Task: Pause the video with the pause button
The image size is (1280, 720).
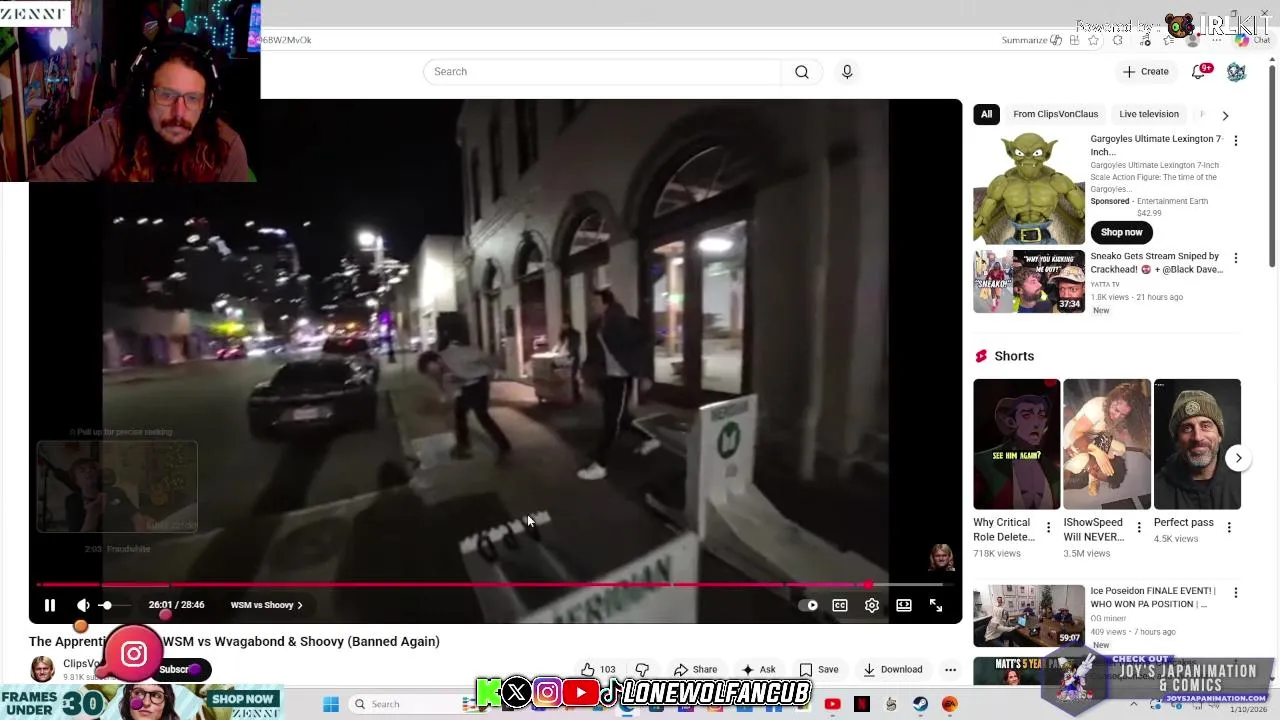Action: tap(50, 605)
